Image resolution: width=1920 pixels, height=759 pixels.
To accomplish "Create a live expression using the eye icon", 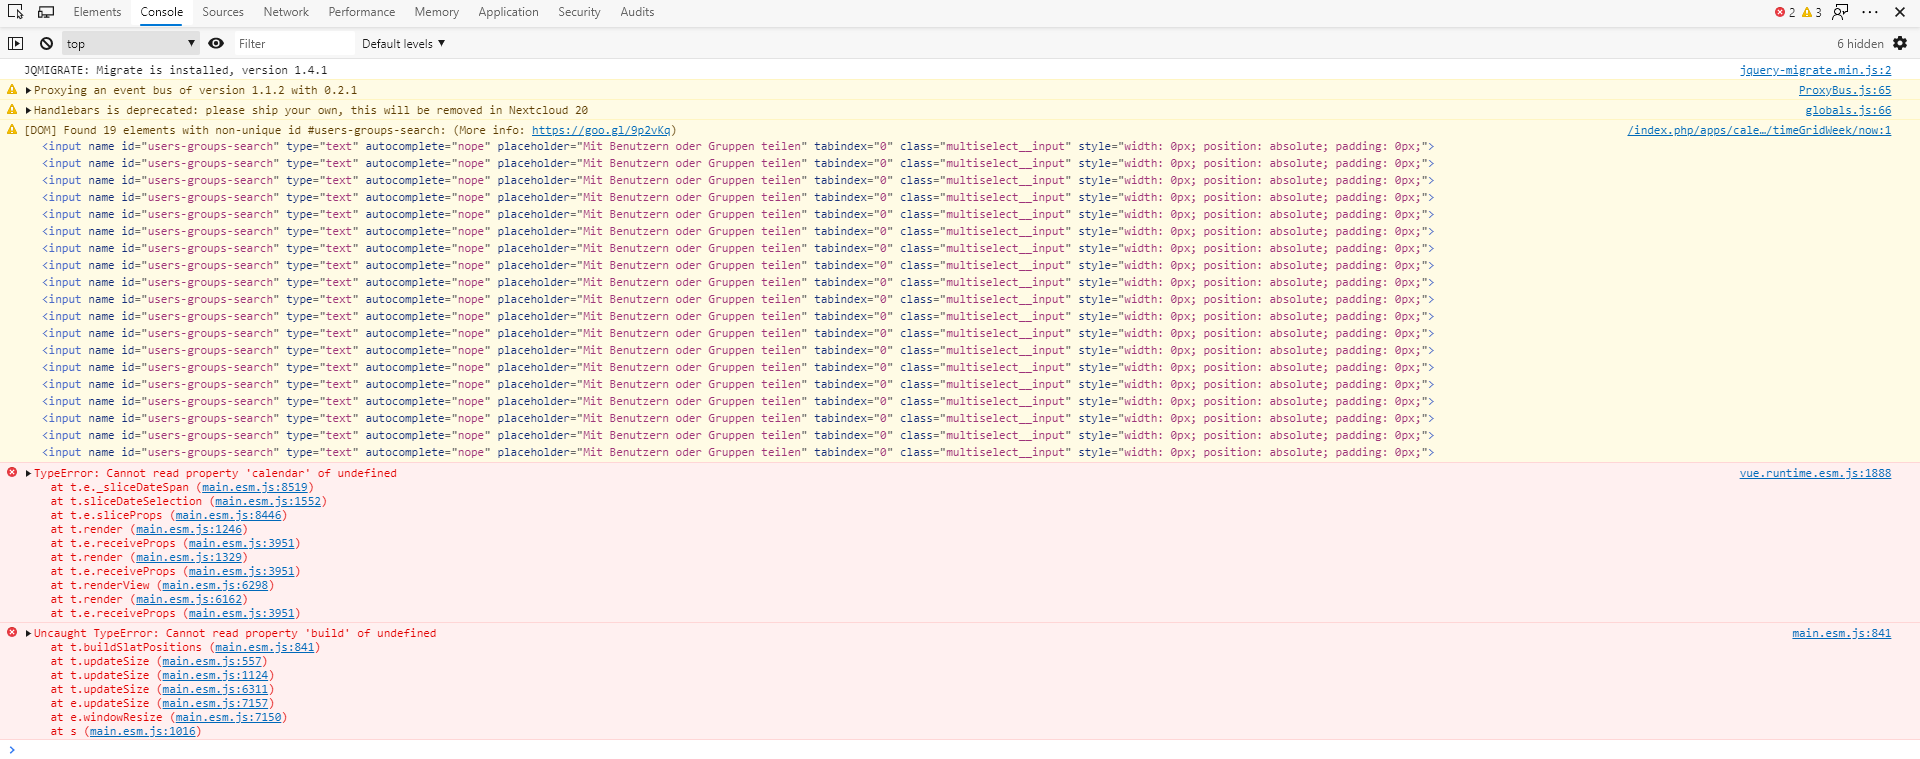I will [215, 43].
